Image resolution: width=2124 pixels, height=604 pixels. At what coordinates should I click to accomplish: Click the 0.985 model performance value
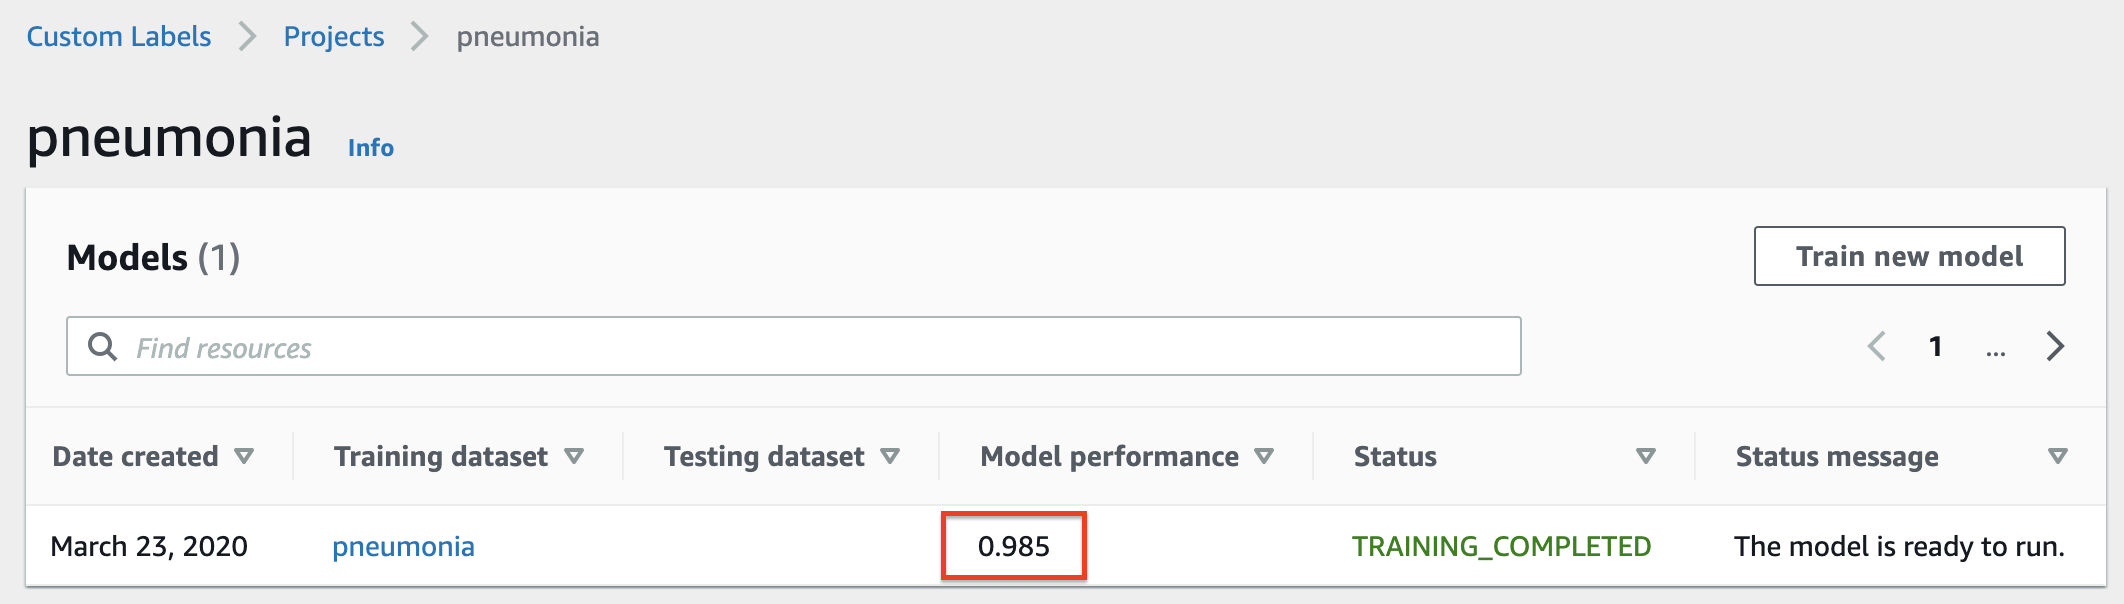(1013, 546)
